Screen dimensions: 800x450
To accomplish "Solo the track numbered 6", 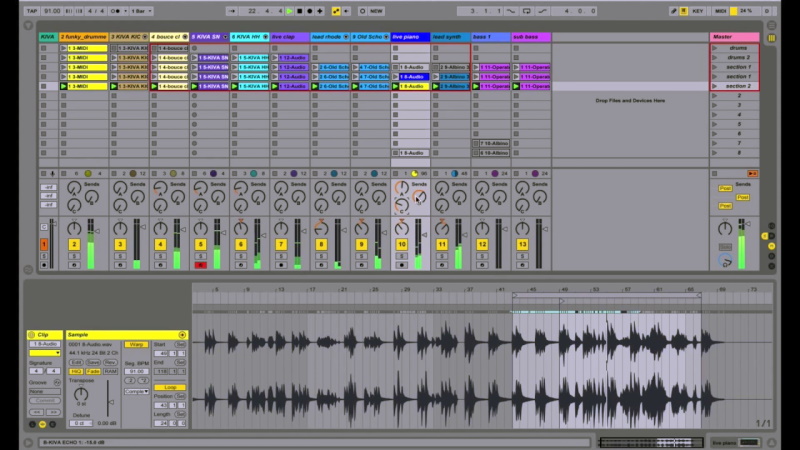I will pos(241,256).
